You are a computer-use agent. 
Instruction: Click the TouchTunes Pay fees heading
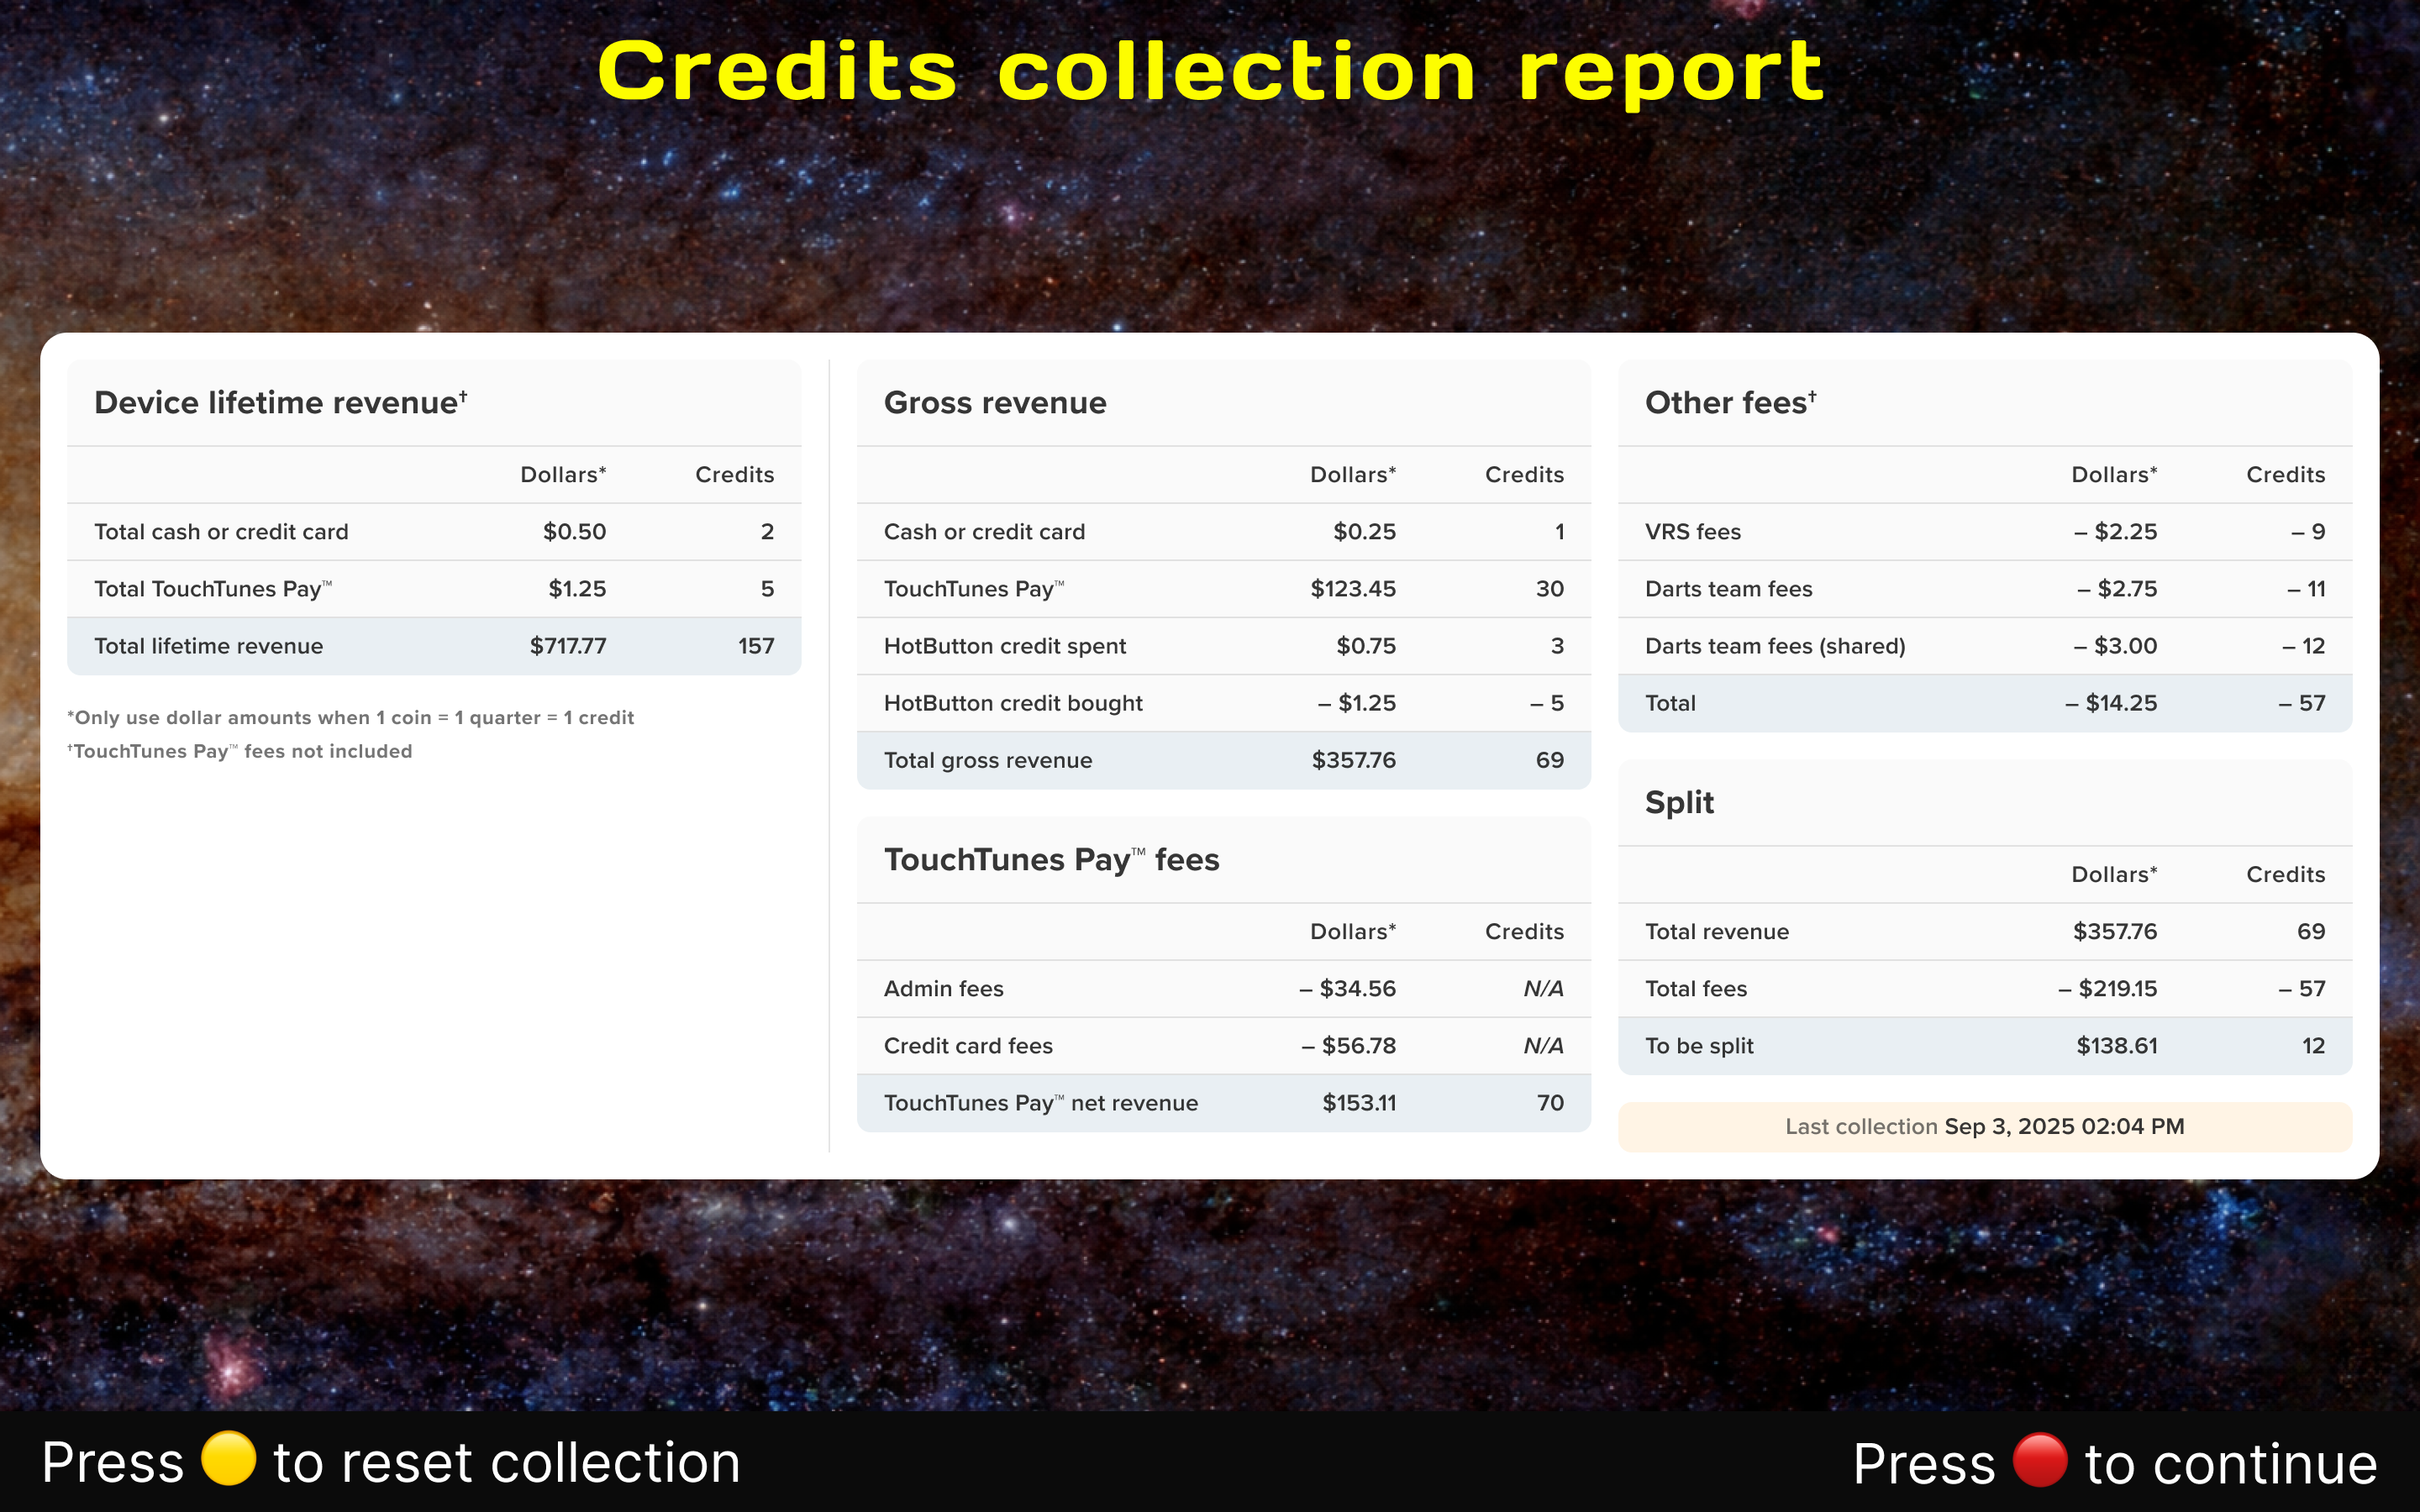click(x=1051, y=860)
